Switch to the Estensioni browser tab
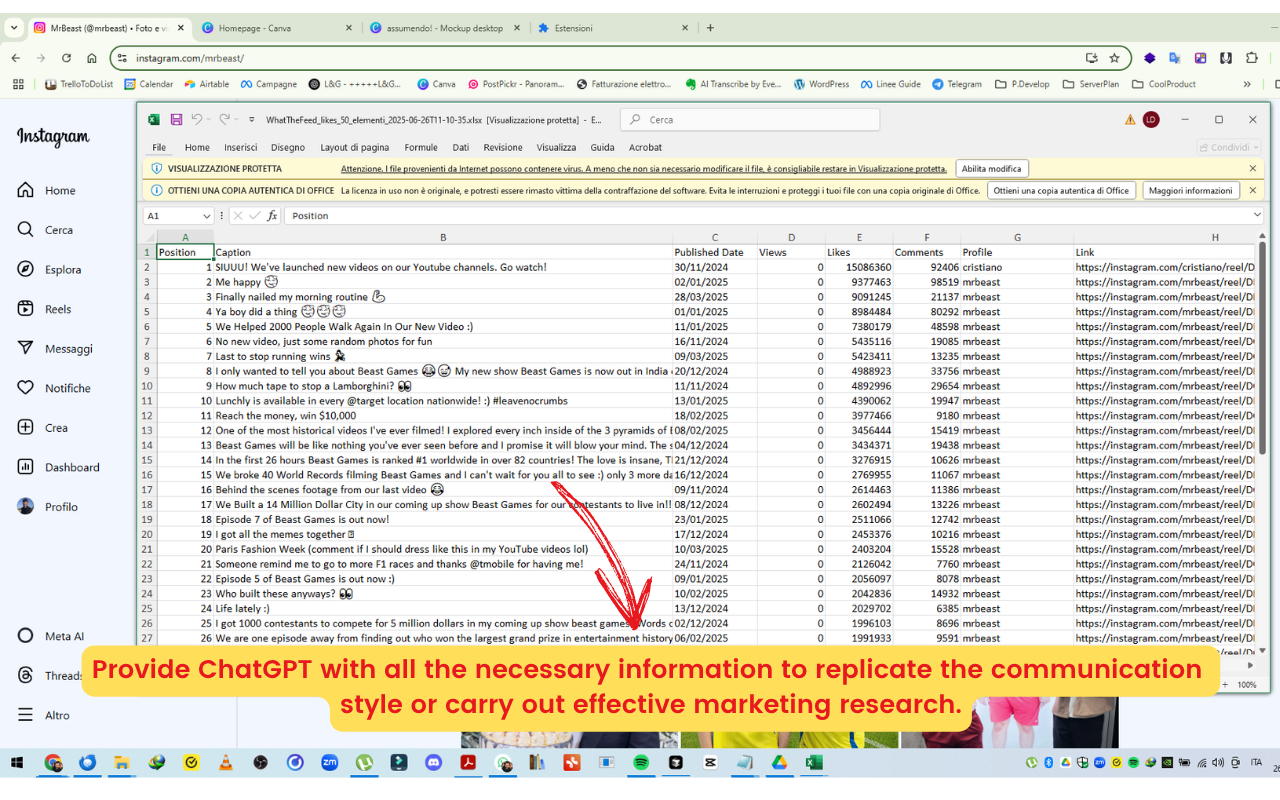Screen dimensions: 1280x800 [x=612, y=28]
